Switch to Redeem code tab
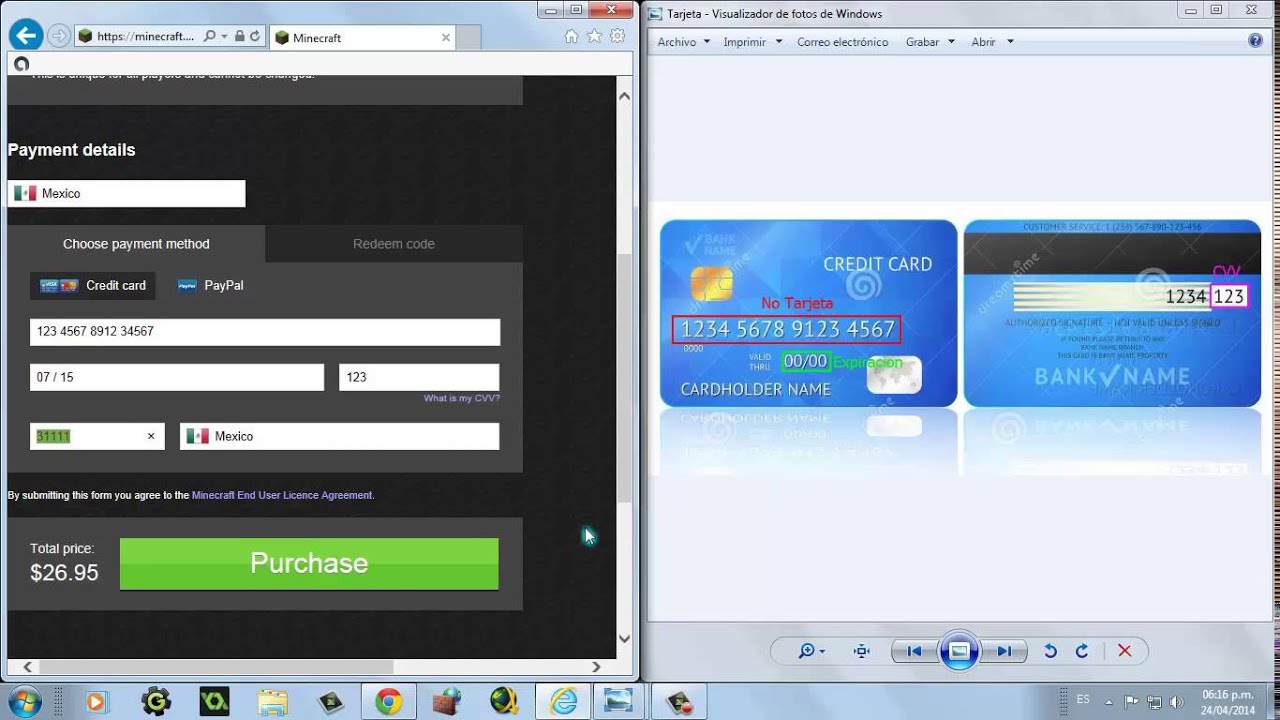The height and width of the screenshot is (720, 1280). click(x=394, y=244)
